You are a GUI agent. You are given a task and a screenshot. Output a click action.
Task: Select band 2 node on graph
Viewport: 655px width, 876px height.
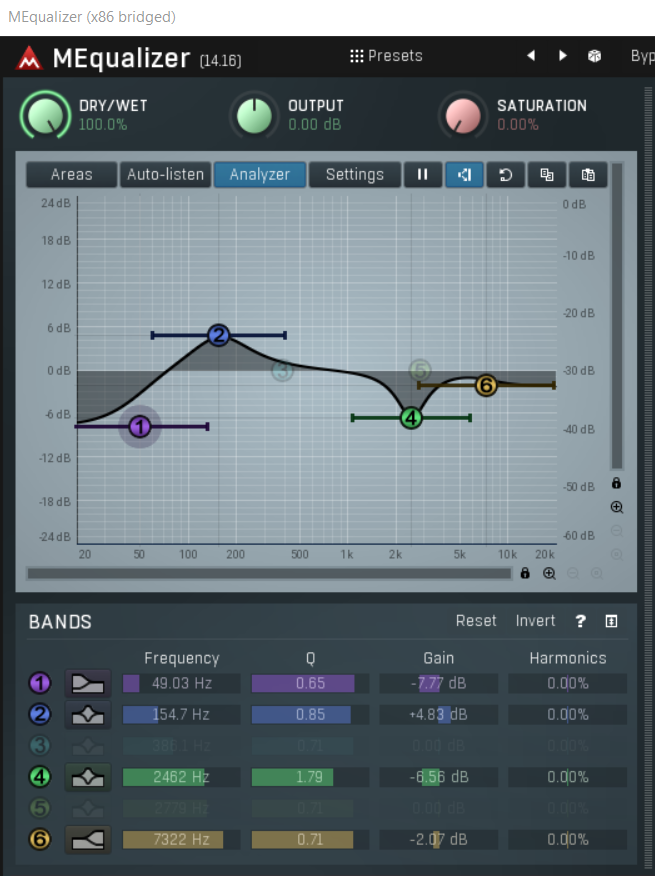(x=219, y=335)
